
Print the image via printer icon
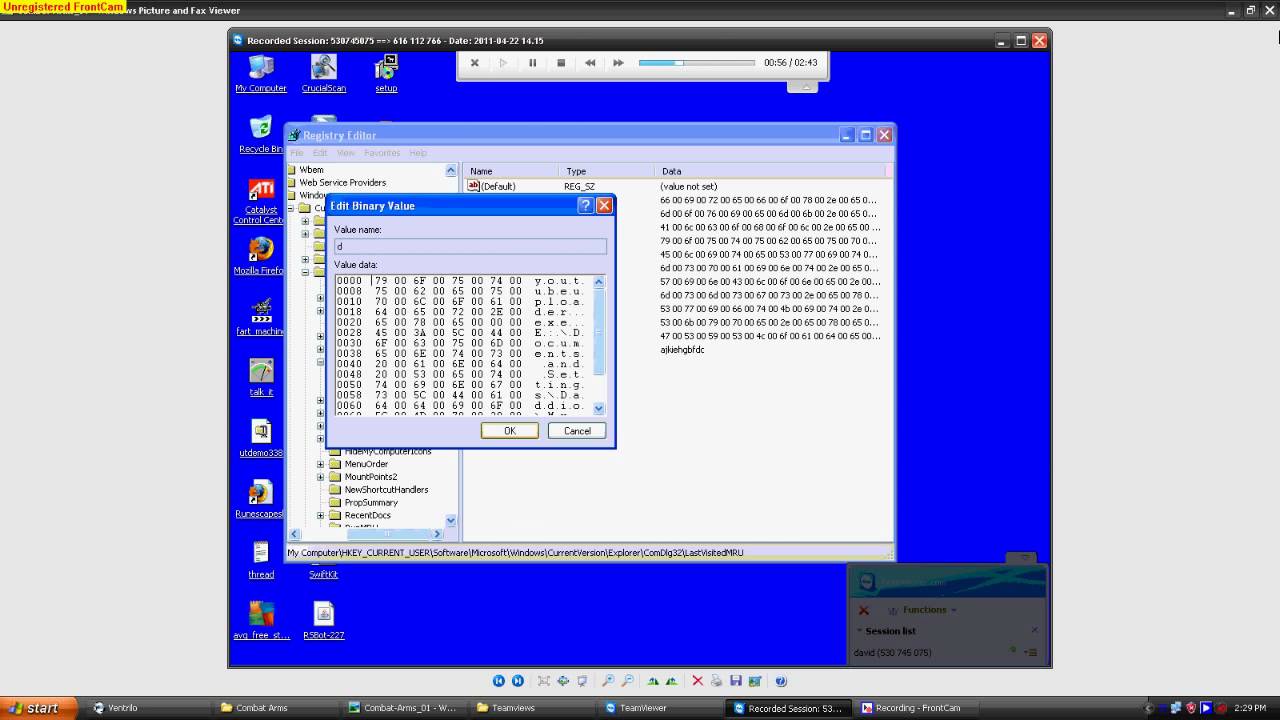(717, 681)
